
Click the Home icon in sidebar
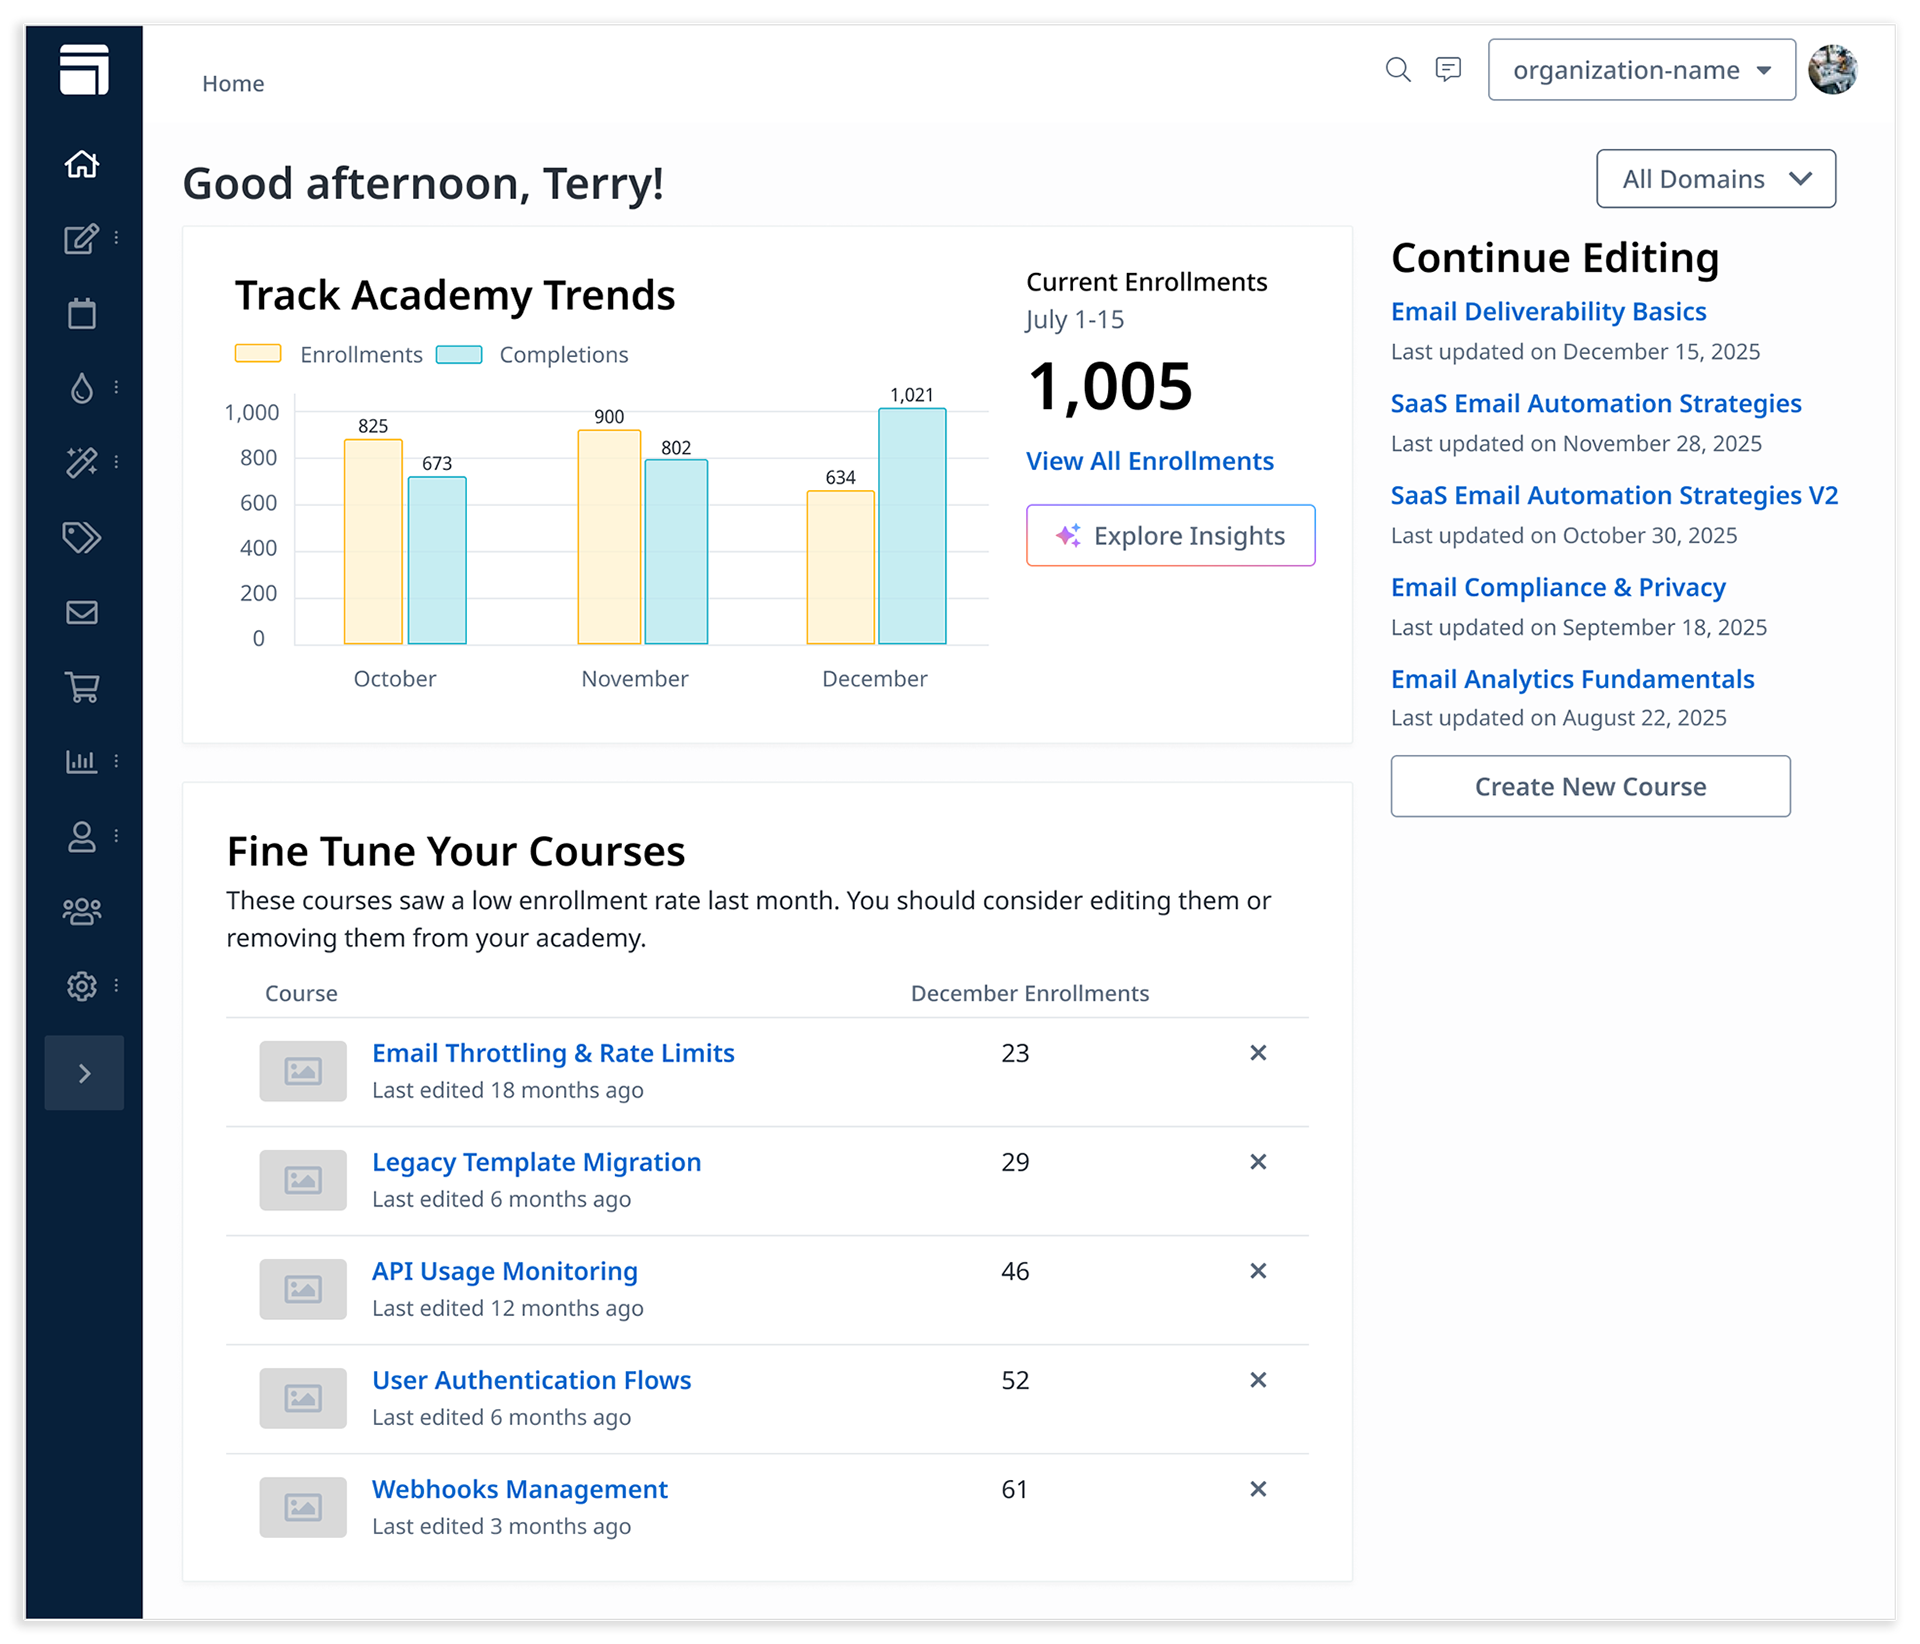(x=82, y=164)
